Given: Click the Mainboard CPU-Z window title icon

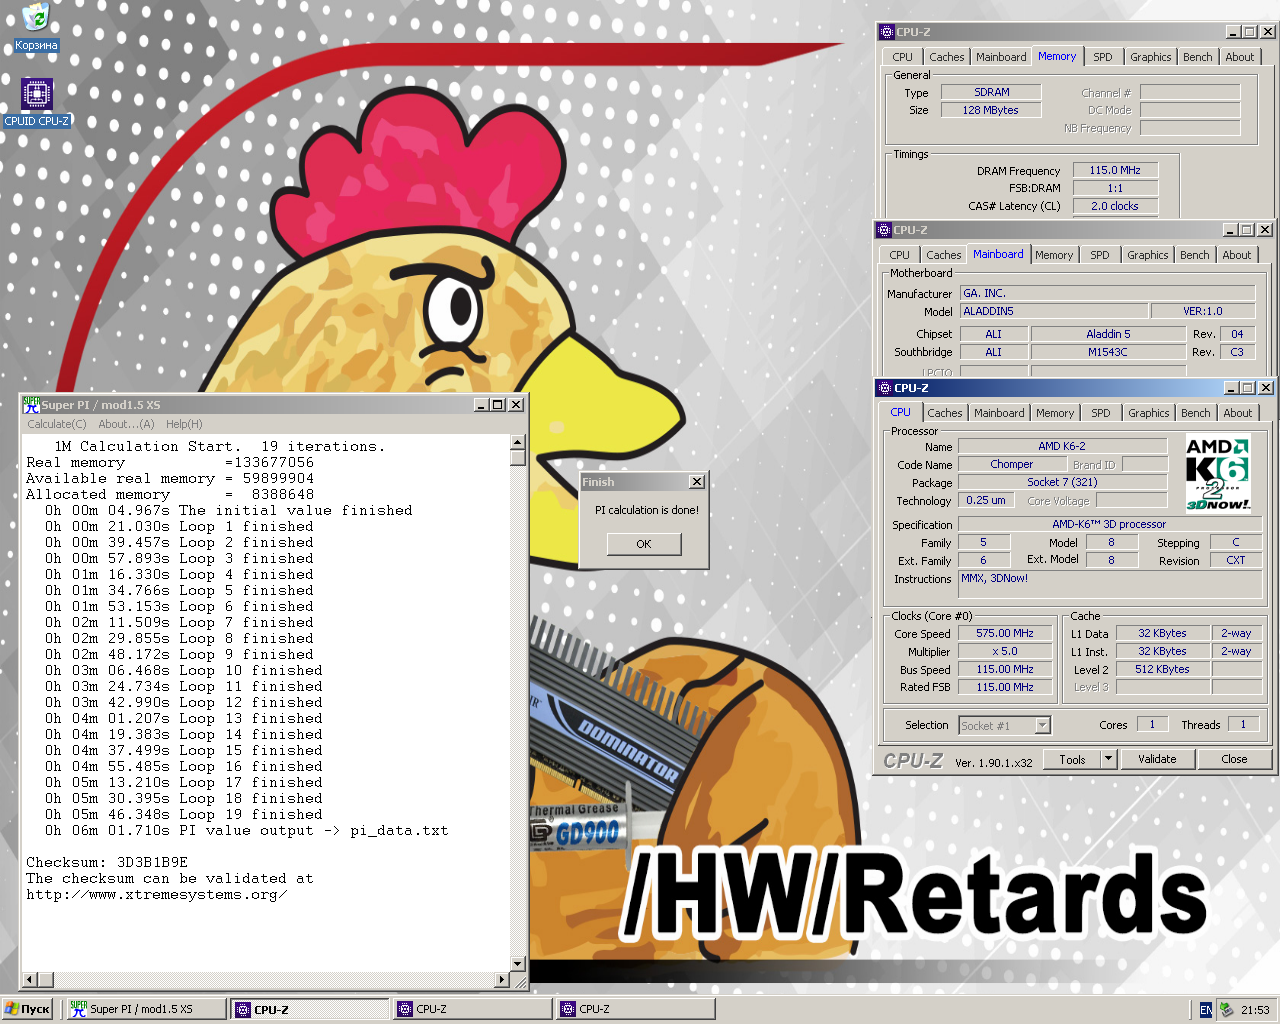Looking at the screenshot, I should pos(884,230).
